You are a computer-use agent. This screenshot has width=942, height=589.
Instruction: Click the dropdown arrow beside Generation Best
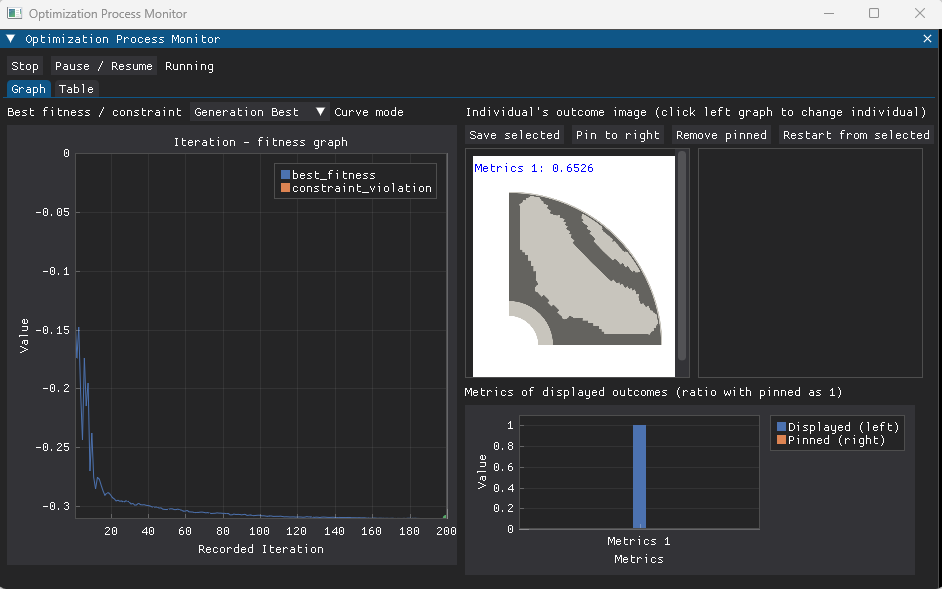click(321, 112)
